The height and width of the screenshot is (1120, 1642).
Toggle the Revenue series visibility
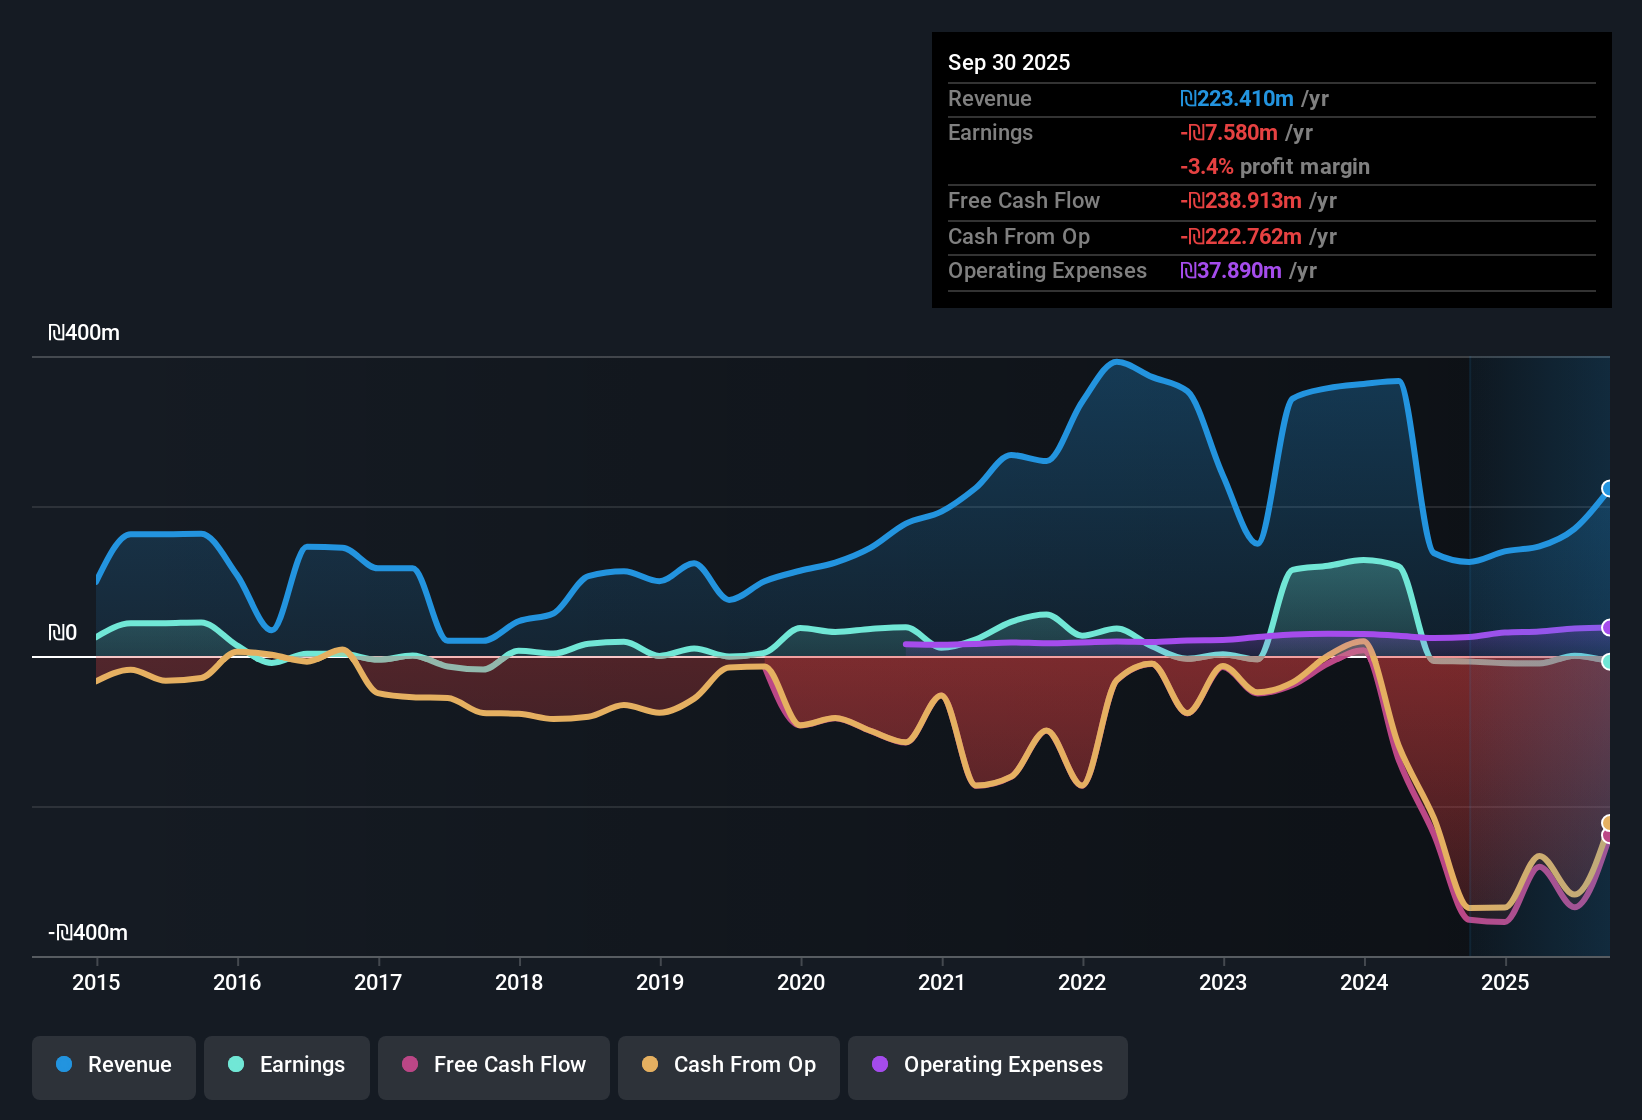click(x=113, y=1065)
